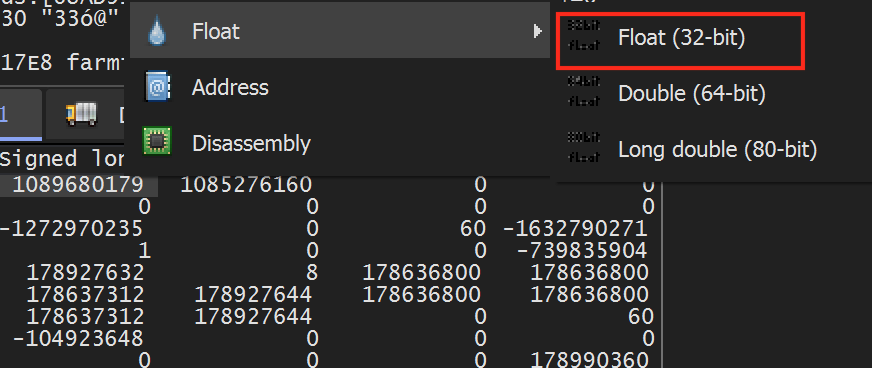Click the 80bit float icon
872x368 pixels.
(584, 147)
